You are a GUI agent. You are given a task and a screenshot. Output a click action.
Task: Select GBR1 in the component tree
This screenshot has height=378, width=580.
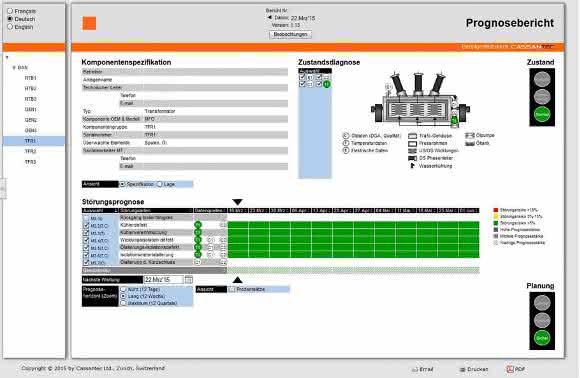[31, 109]
